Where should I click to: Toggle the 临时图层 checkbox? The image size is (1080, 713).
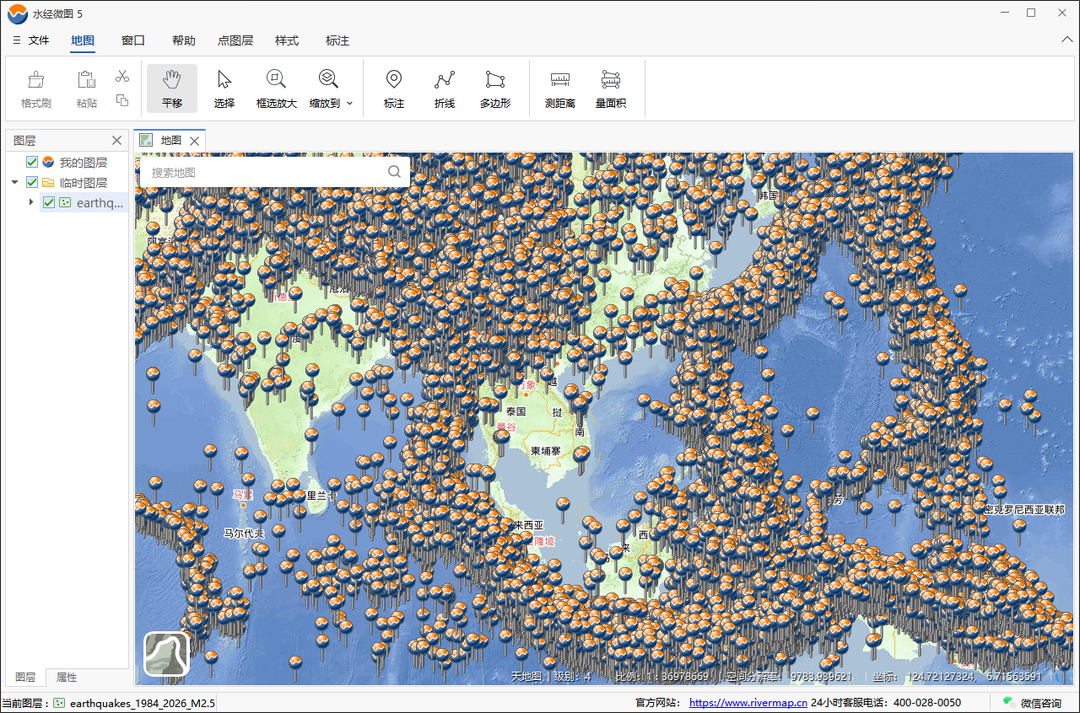[31, 183]
